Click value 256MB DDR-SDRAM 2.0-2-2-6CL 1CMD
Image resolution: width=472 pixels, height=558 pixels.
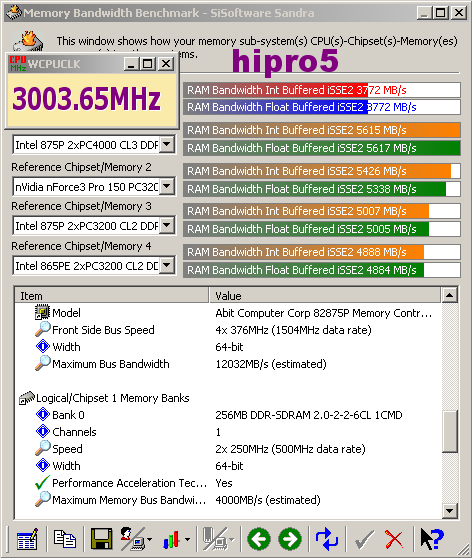[309, 415]
